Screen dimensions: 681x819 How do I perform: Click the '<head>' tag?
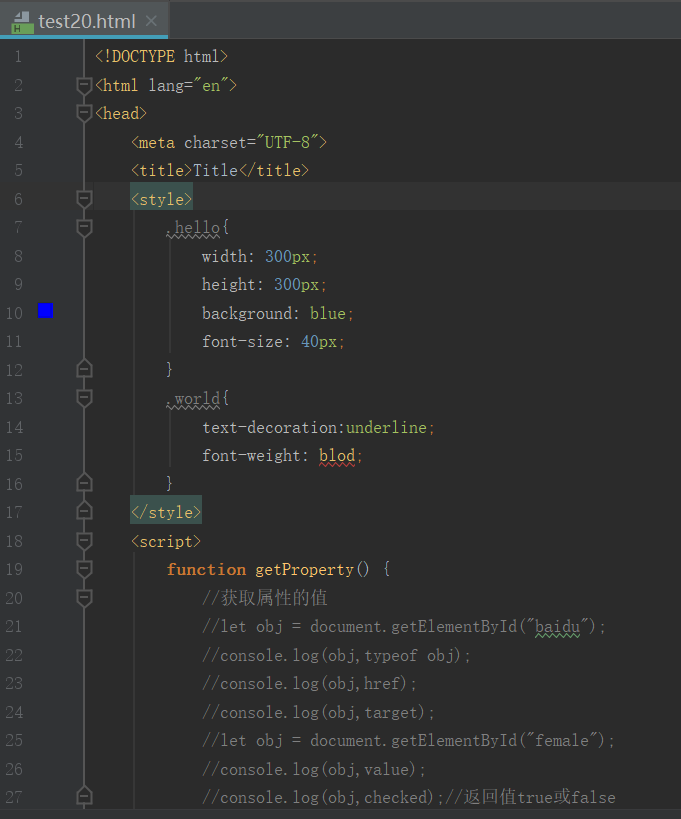tap(121, 113)
